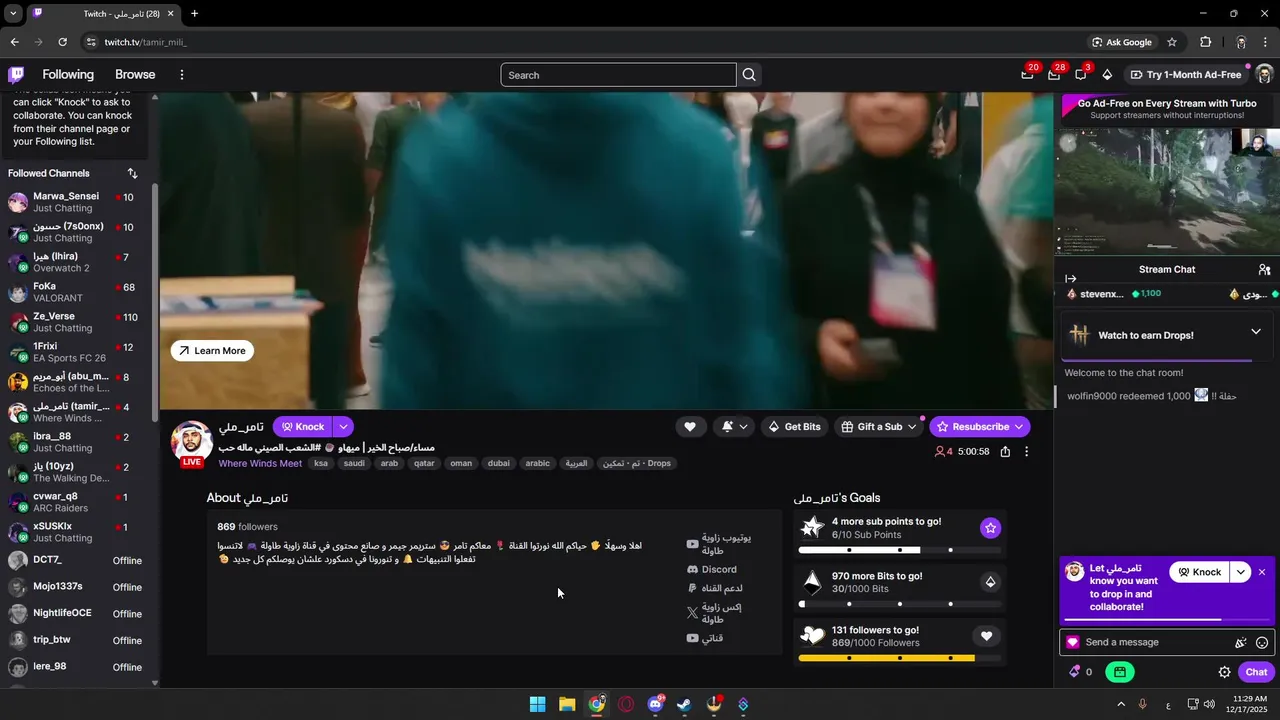The height and width of the screenshot is (720, 1280).
Task: Select the Twitch browser tab
Action: [x=102, y=14]
